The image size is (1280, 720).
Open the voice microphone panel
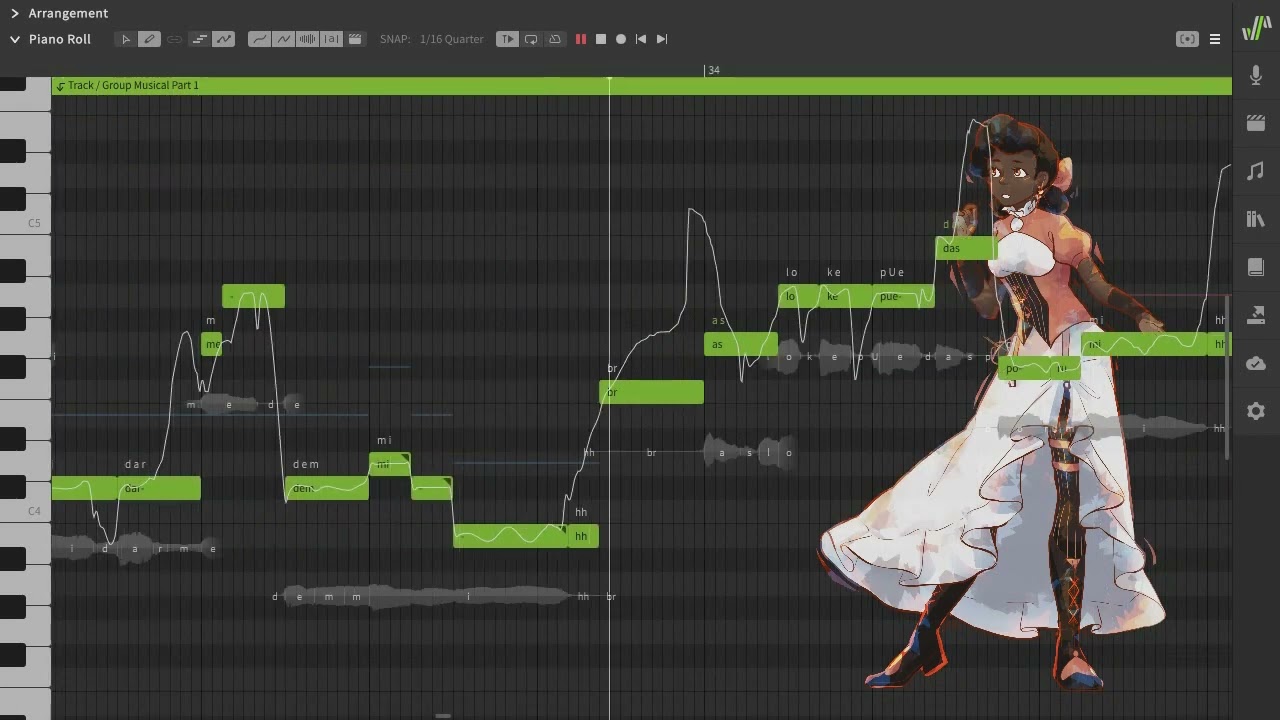[x=1256, y=75]
